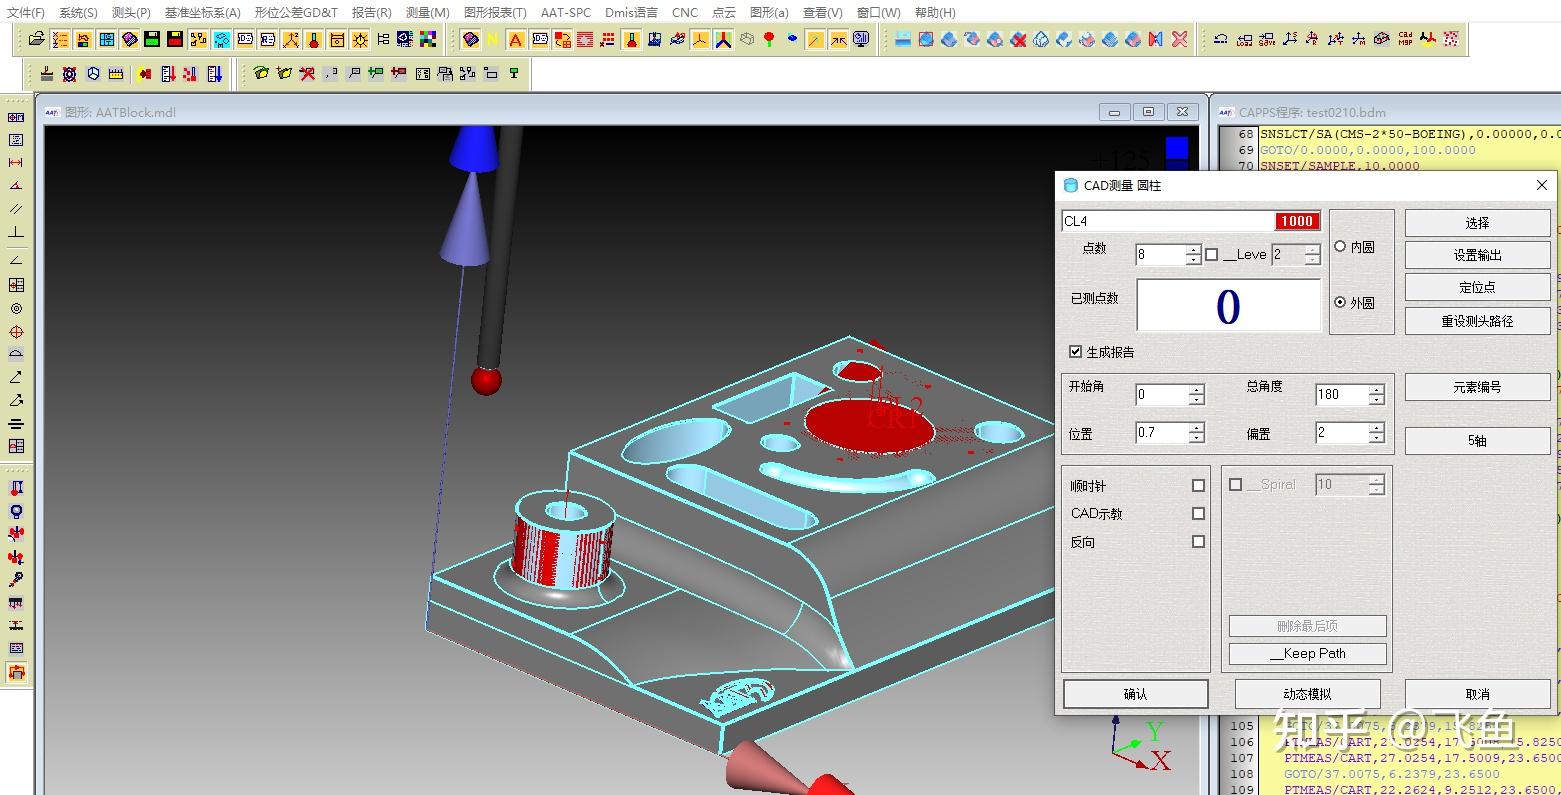Click the green floppy disk save icon
This screenshot has height=795, width=1561.
click(x=152, y=39)
